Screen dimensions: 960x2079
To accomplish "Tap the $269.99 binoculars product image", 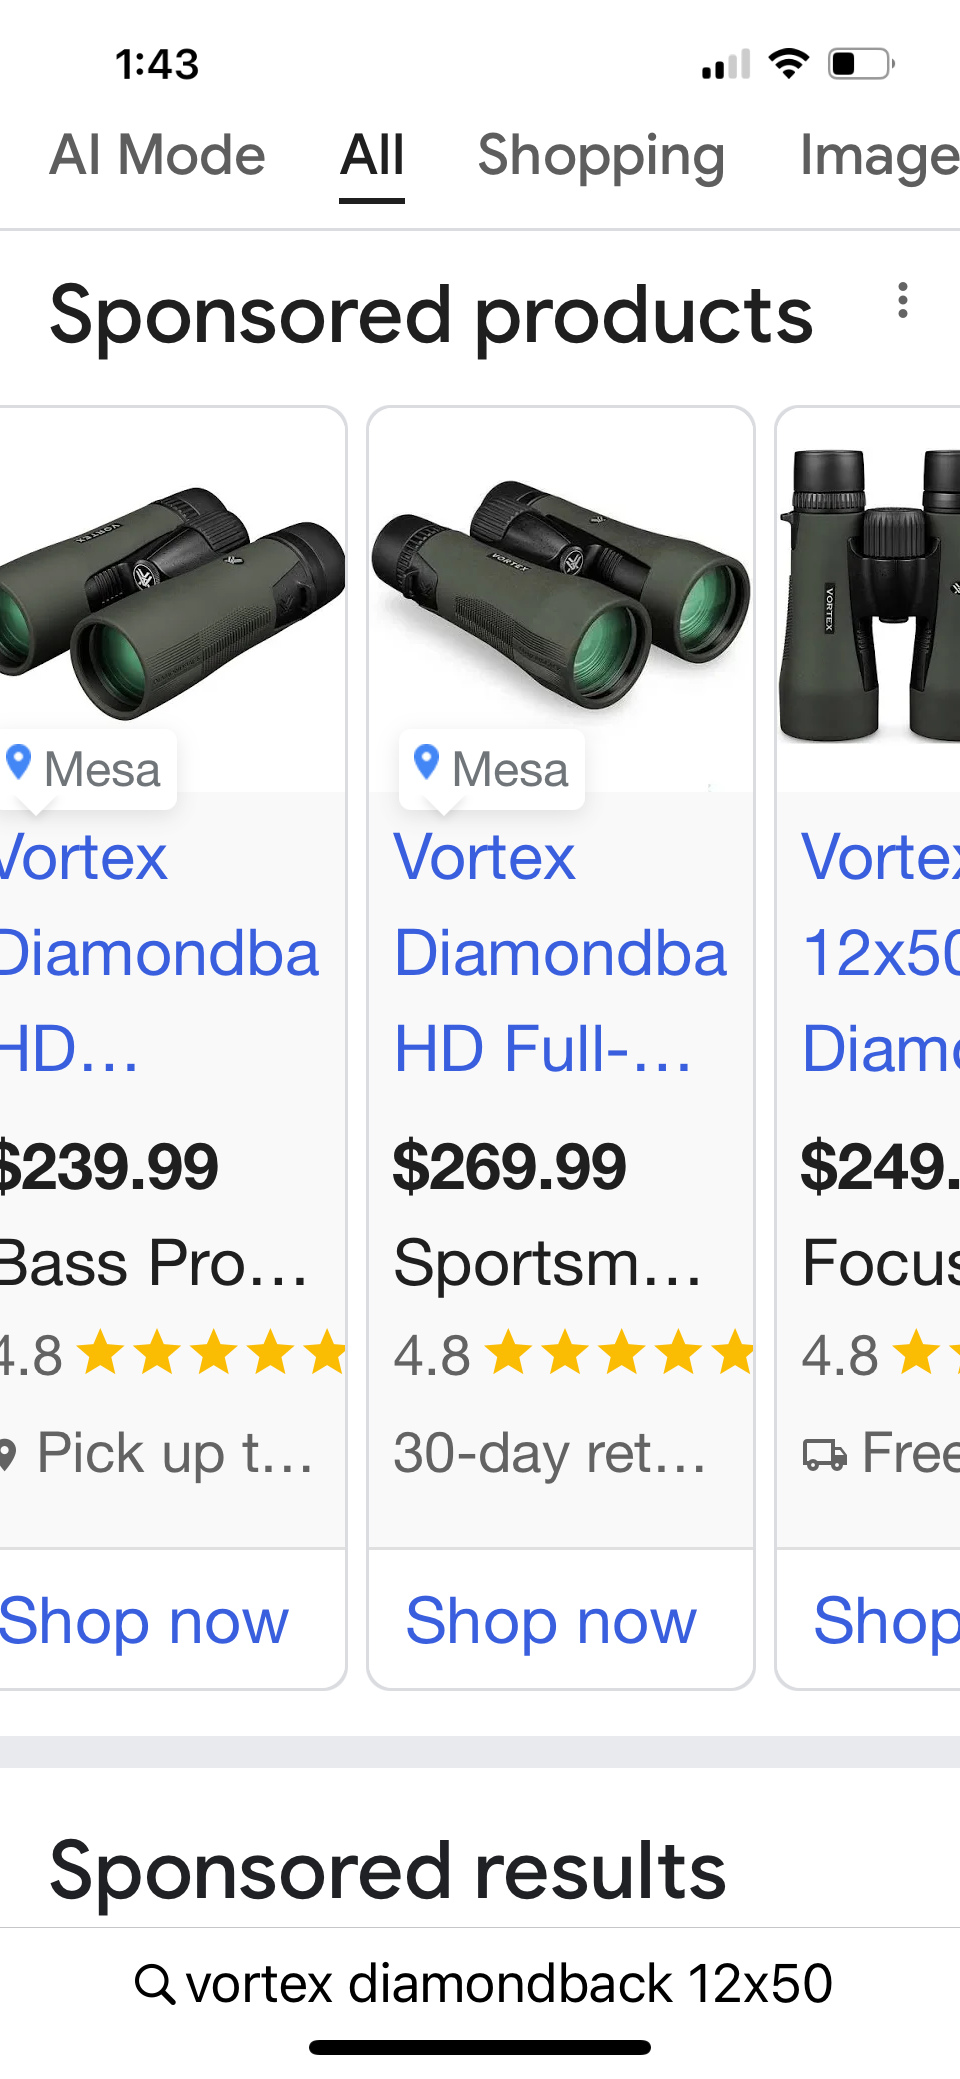I will pos(561,595).
